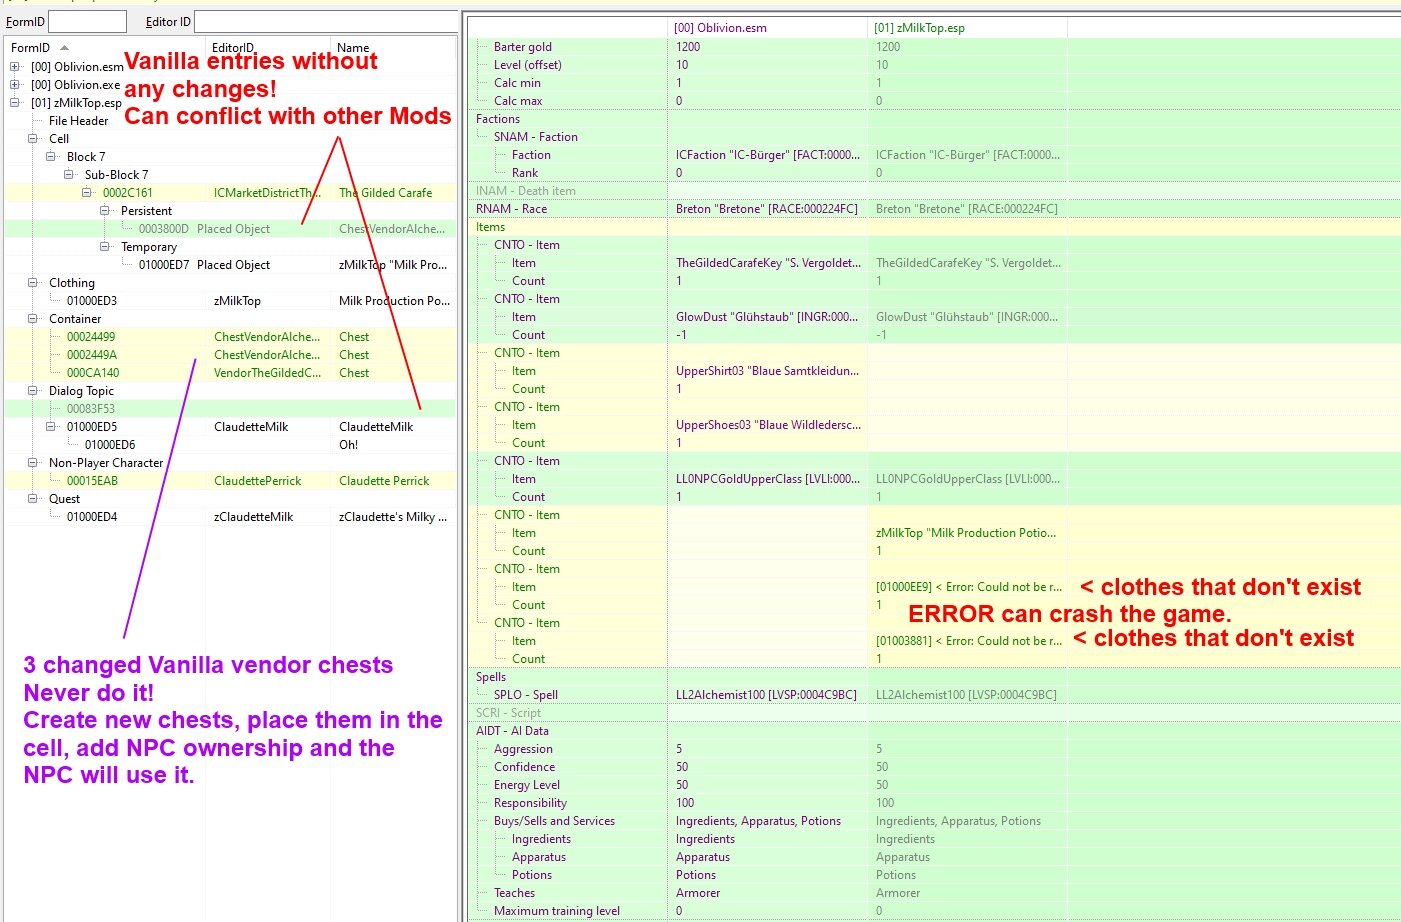This screenshot has width=1401, height=922.
Task: Select placed object record 01000ED7
Action: click(x=230, y=265)
